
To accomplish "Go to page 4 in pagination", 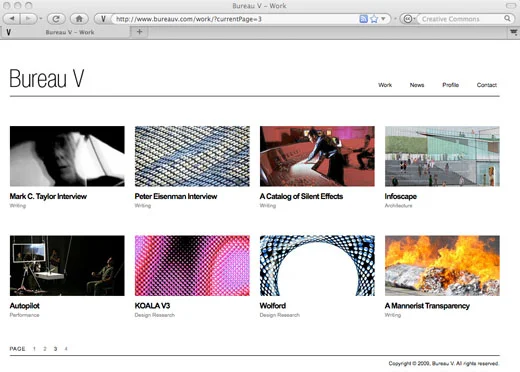I will coord(66,349).
